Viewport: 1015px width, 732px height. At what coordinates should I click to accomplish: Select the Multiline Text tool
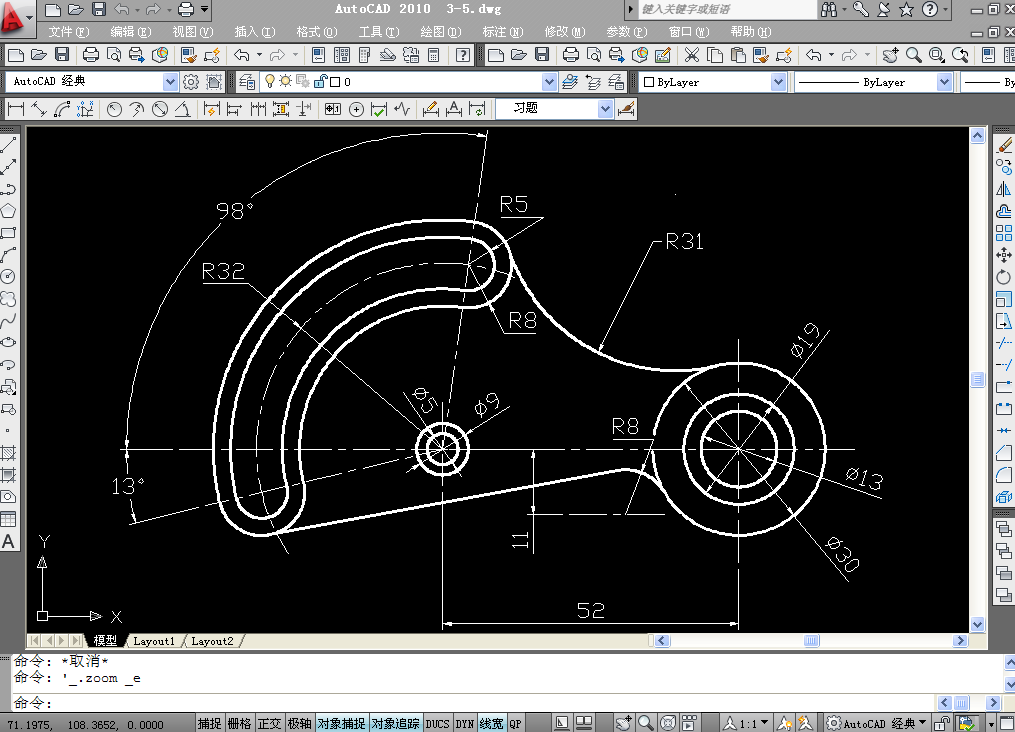coord(8,541)
